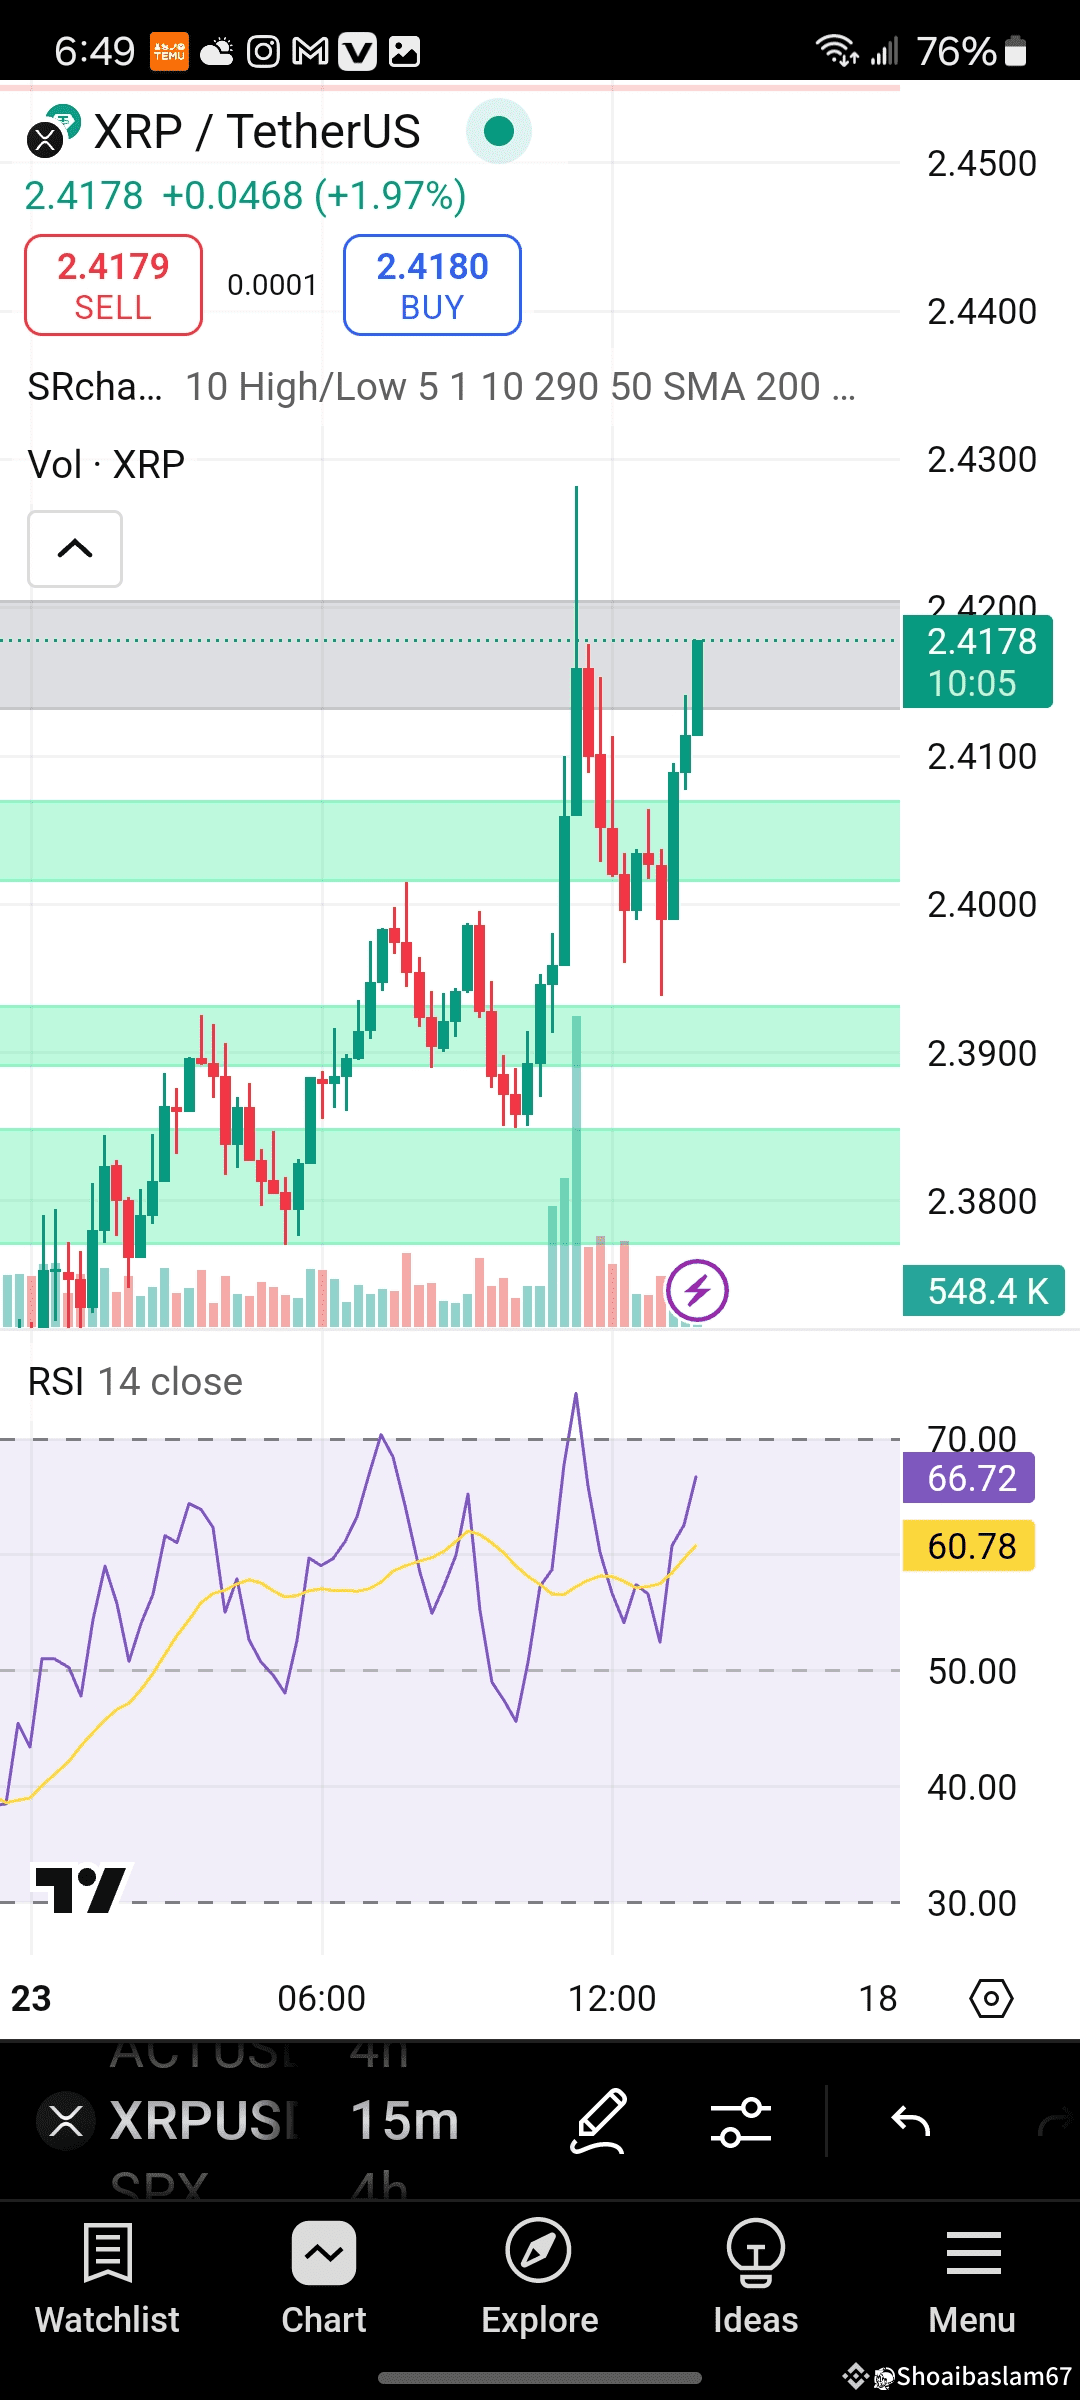This screenshot has width=1080, height=2400.
Task: Tap the weather notification icon in status bar
Action: point(217,51)
